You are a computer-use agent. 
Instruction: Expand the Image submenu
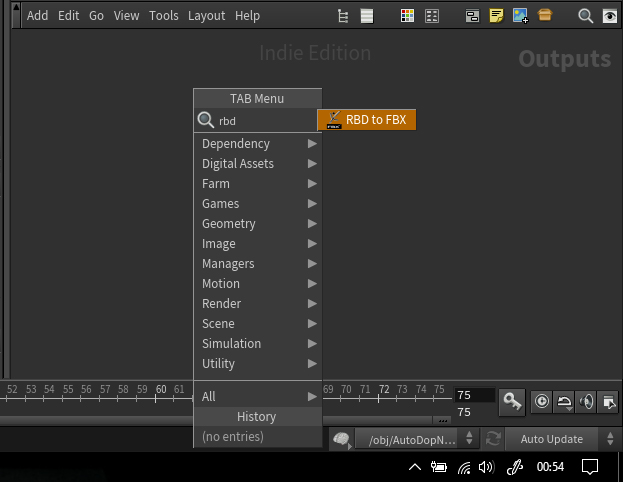pos(258,244)
